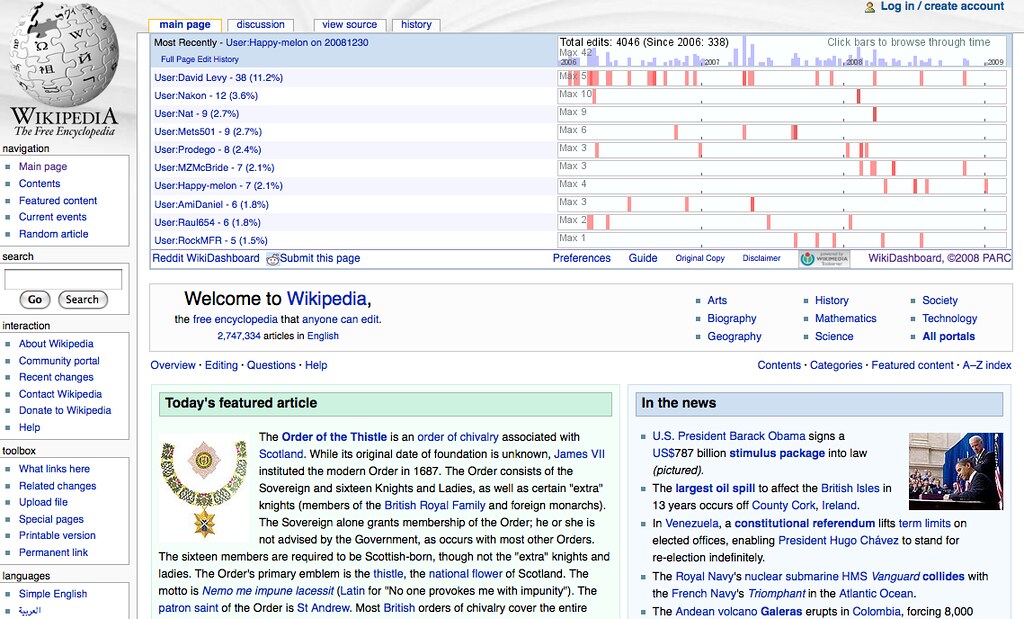Open the Obama stimulus signing photo
The height and width of the screenshot is (619, 1024).
(955, 471)
